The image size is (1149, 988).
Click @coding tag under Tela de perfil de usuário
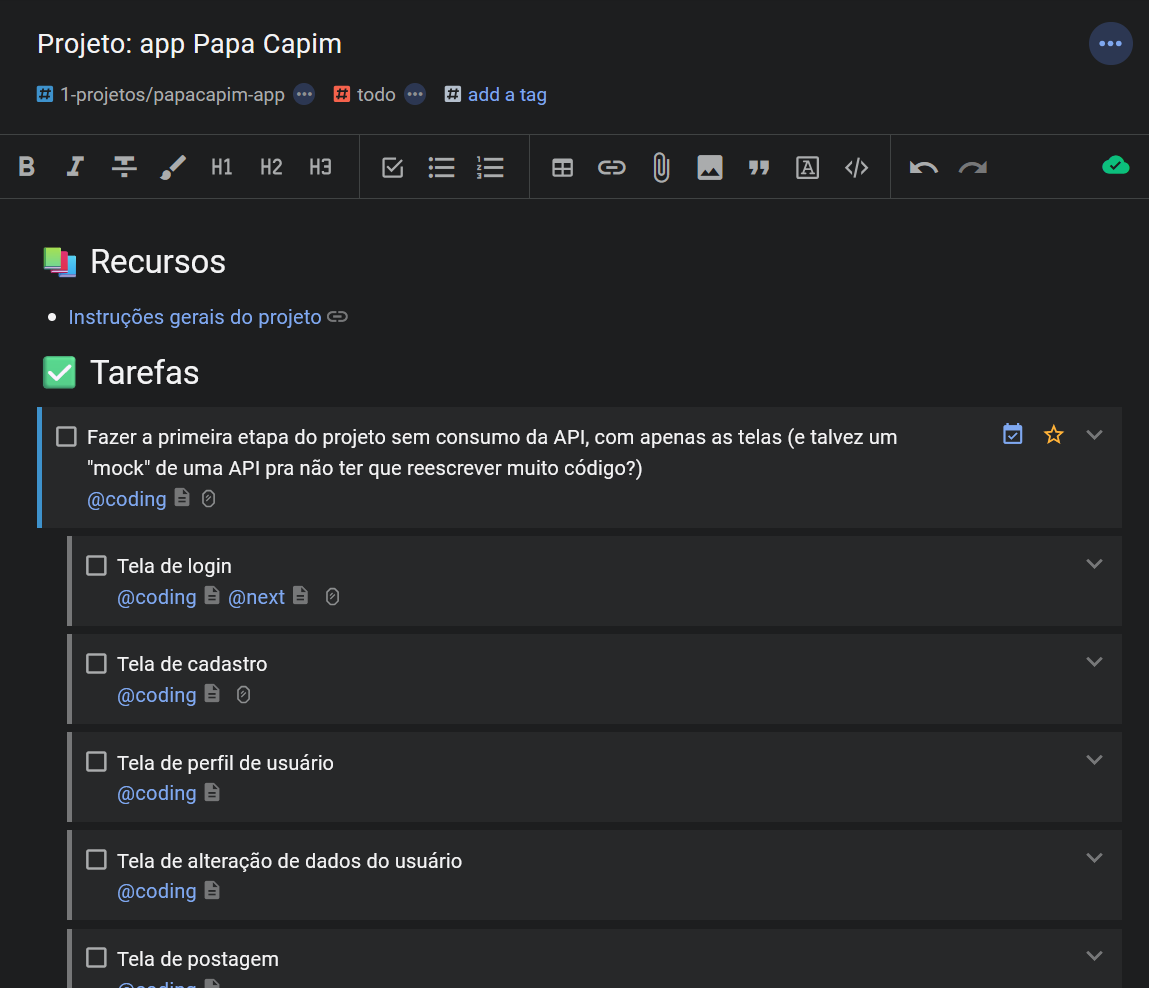point(157,793)
